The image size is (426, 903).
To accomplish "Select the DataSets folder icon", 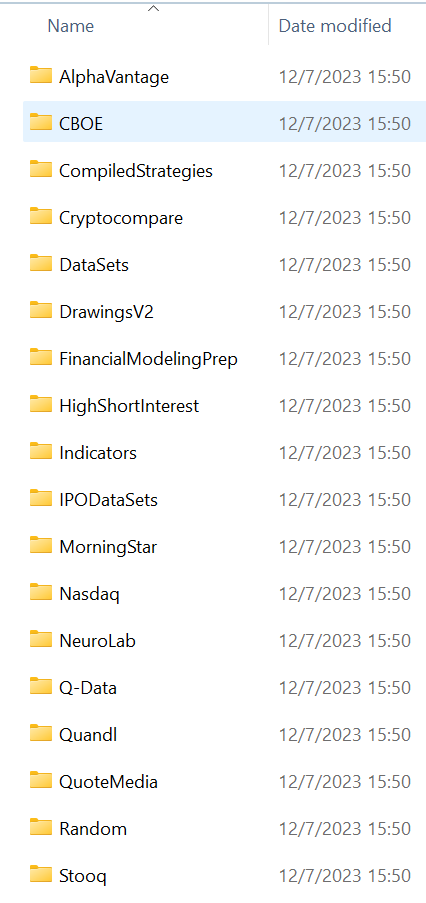I will pos(41,263).
